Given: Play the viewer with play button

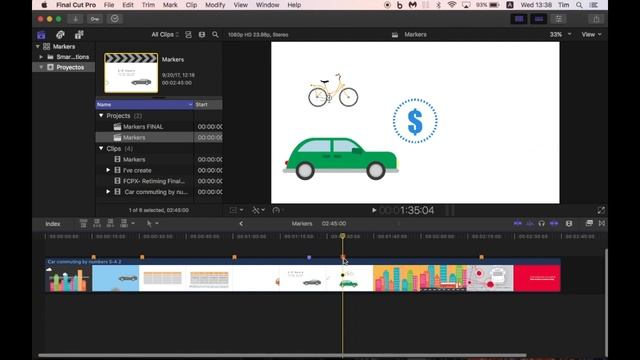Looking at the screenshot, I should point(373,210).
